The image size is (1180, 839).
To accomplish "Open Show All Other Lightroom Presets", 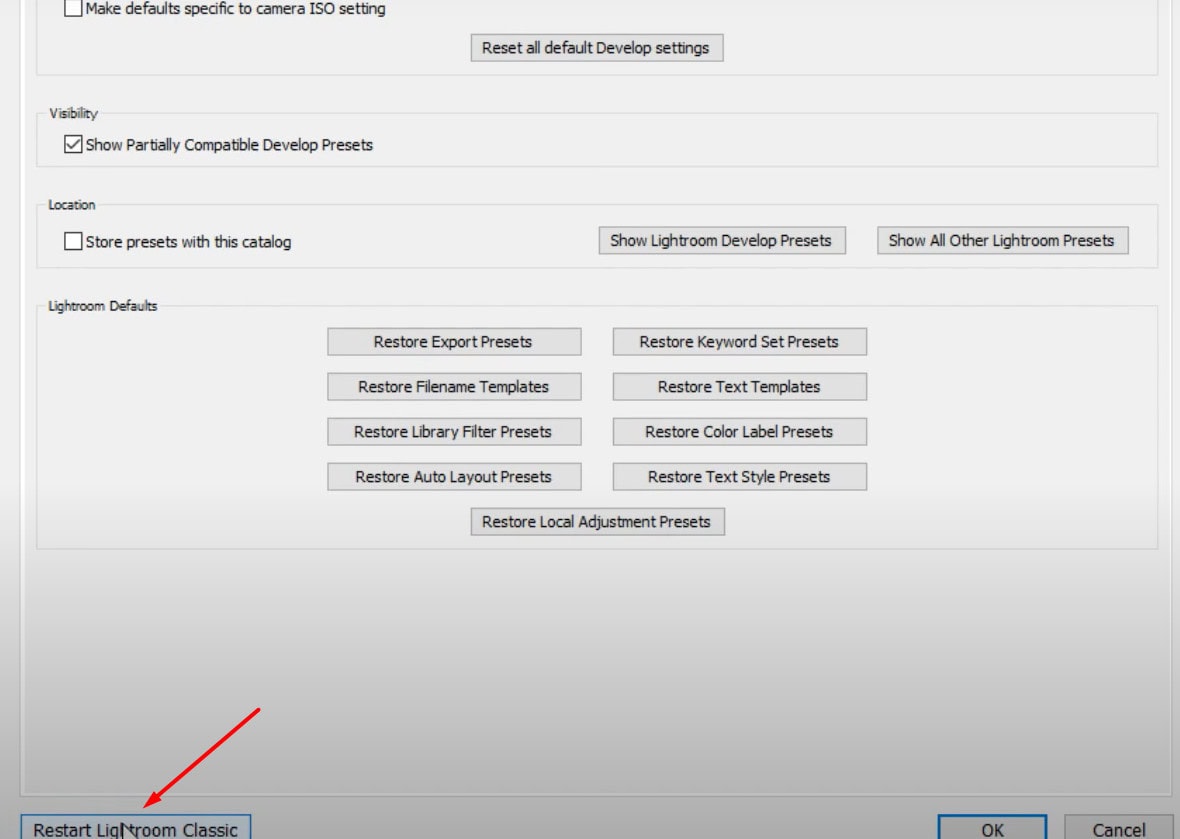I will (1002, 241).
